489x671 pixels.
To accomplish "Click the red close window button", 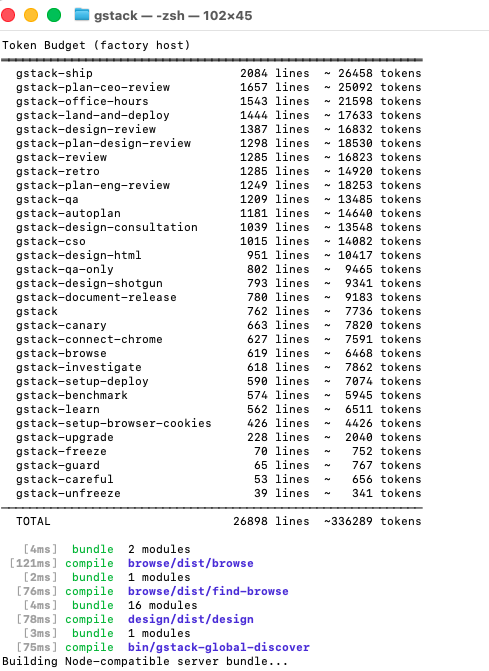I will 8,15.
